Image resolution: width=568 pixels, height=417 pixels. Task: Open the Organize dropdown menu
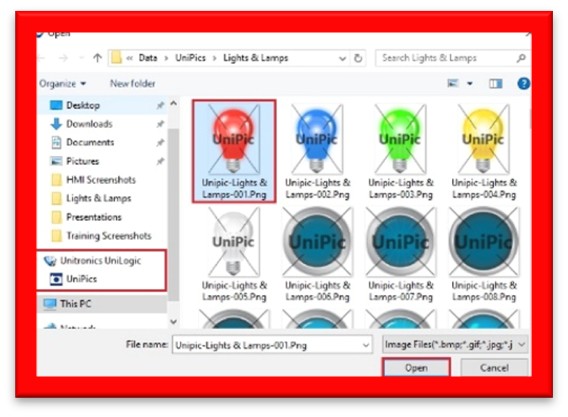[x=63, y=84]
